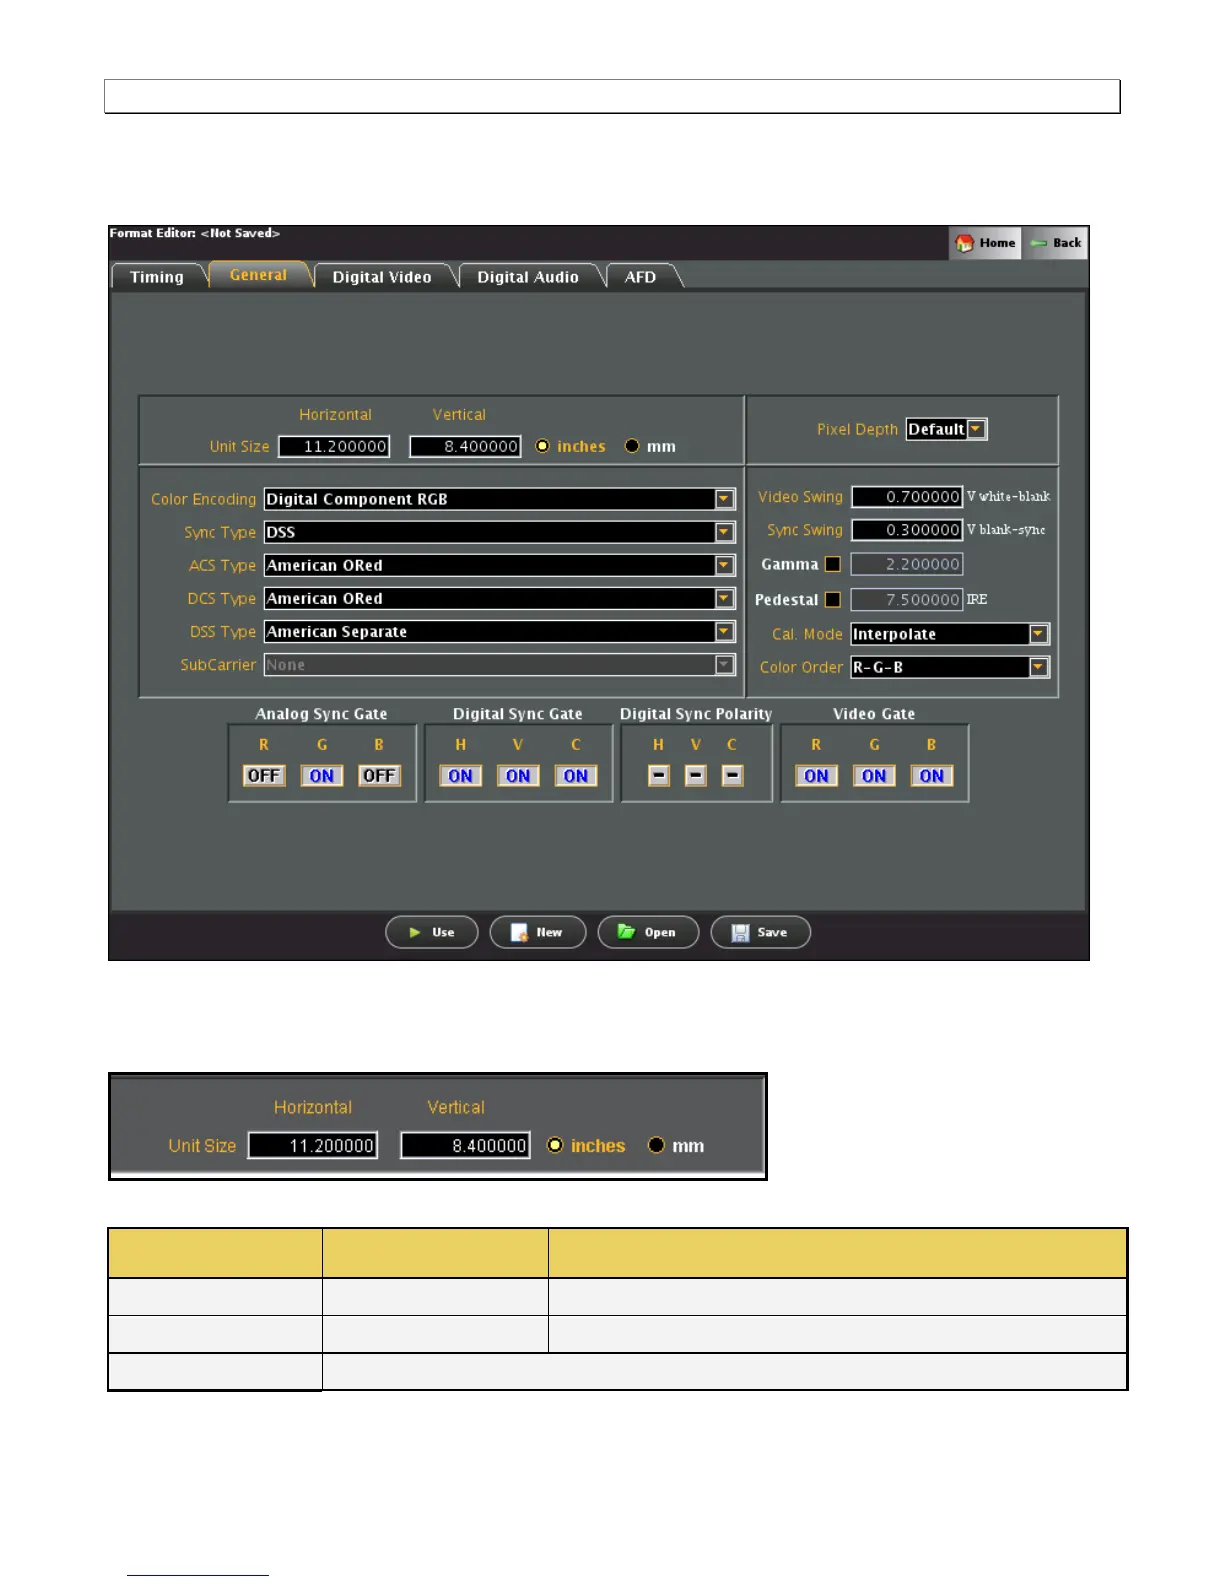This screenshot has width=1224, height=1584.
Task: Enable the Pedestal checkbox
Action: click(x=832, y=599)
